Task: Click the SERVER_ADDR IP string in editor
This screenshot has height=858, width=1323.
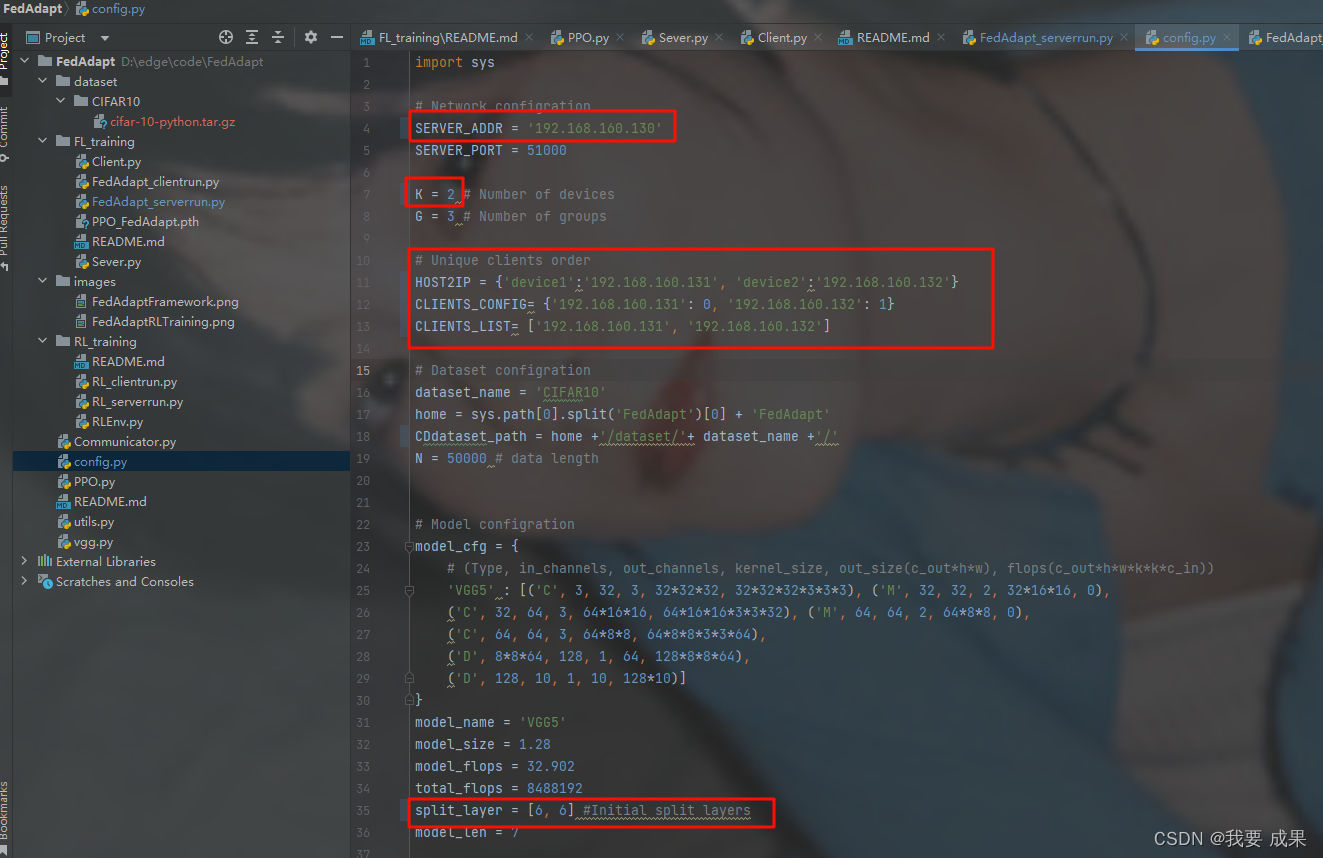Action: (x=594, y=128)
